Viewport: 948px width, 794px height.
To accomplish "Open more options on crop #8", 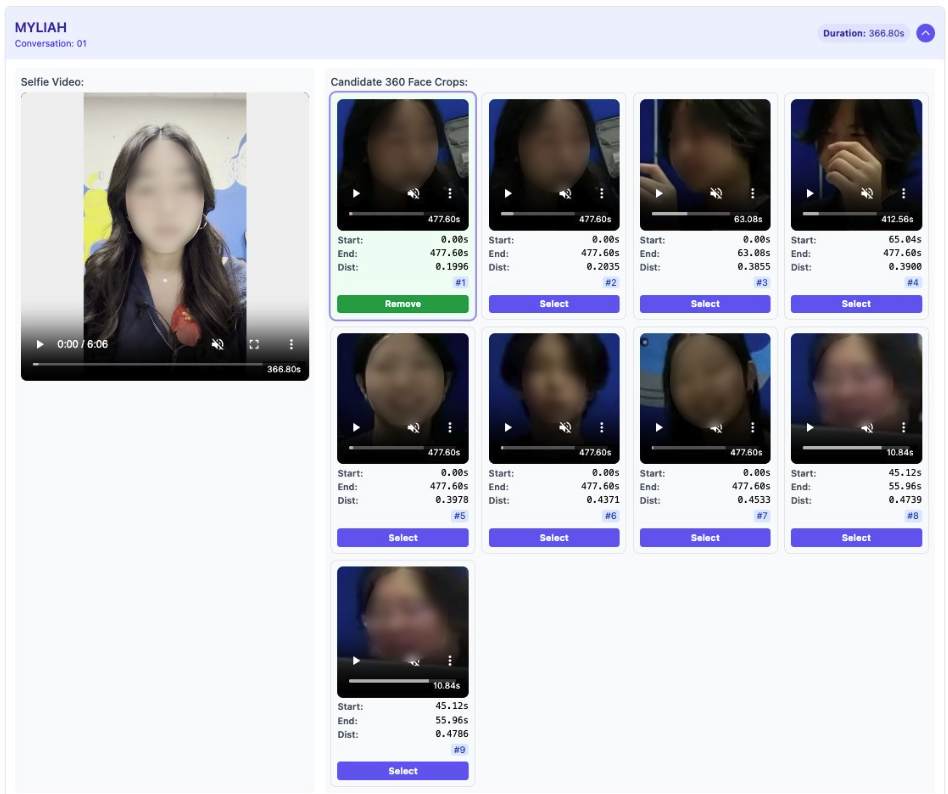I will point(903,427).
